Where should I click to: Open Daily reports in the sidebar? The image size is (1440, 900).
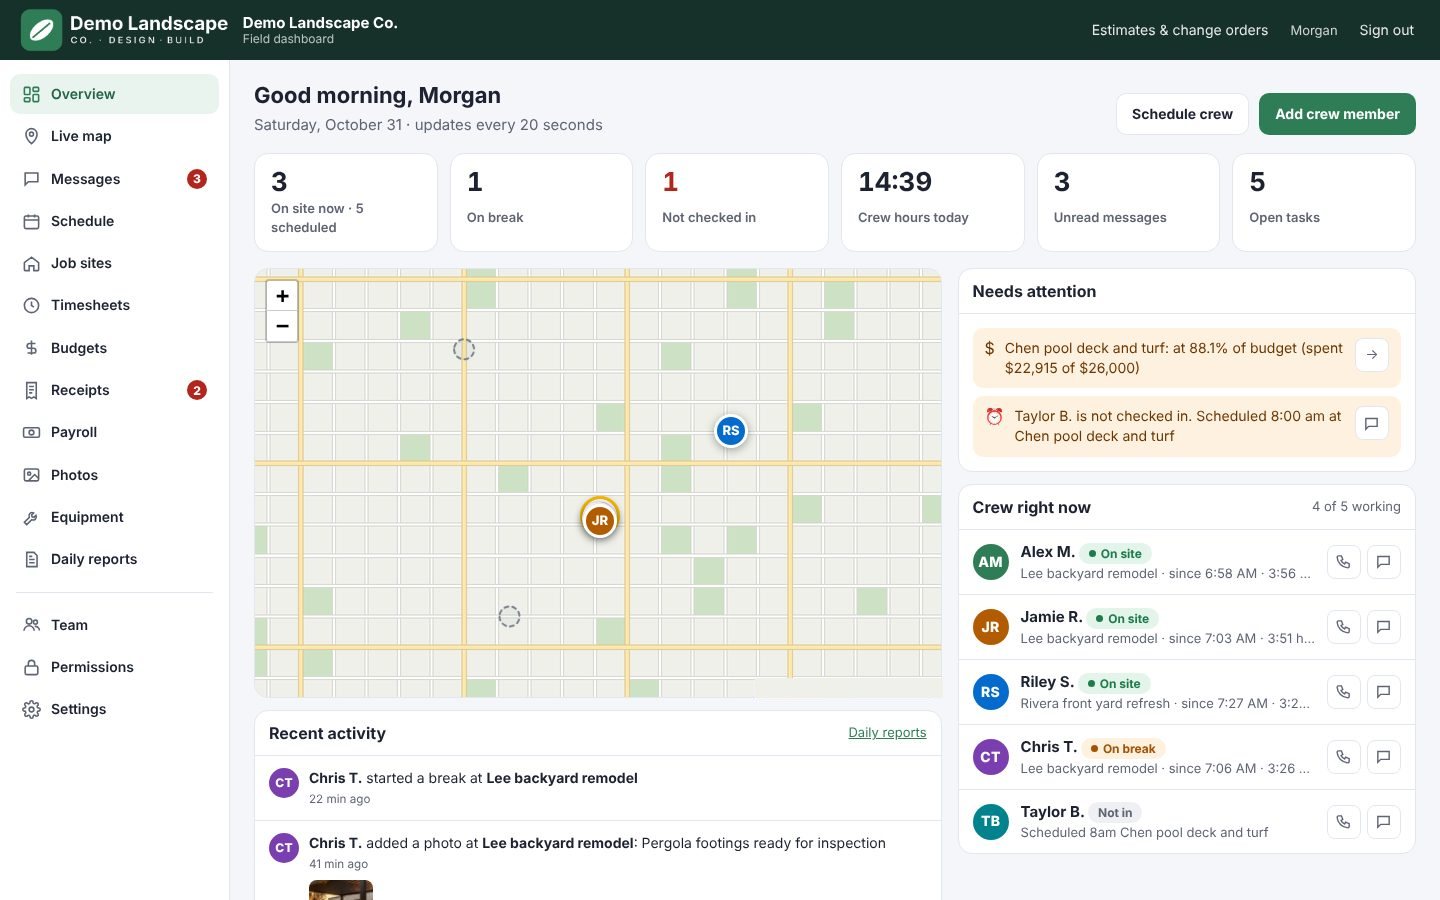[114, 559]
